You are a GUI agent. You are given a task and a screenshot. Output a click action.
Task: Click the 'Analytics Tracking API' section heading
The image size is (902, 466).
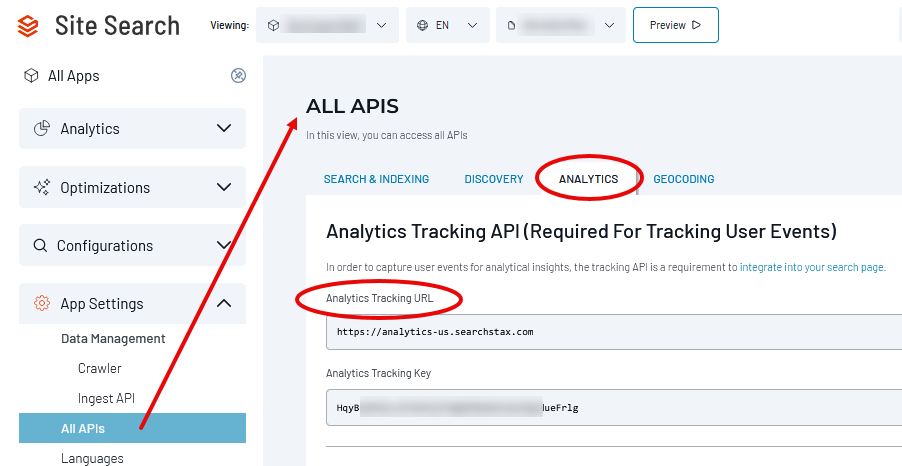click(x=581, y=231)
